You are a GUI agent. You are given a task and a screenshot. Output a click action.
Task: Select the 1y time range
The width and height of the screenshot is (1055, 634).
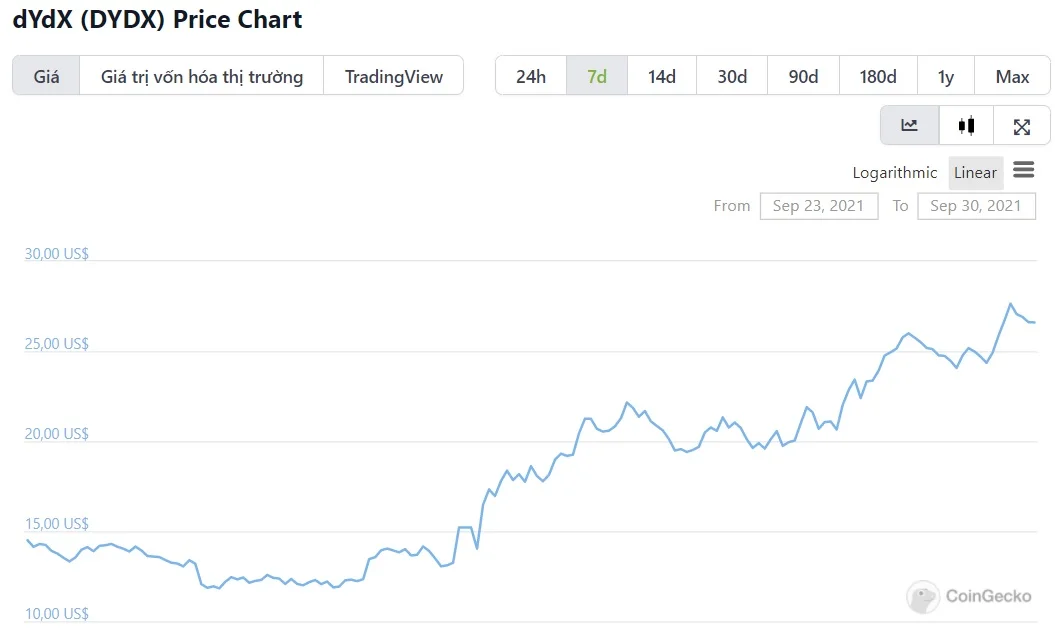tap(946, 76)
